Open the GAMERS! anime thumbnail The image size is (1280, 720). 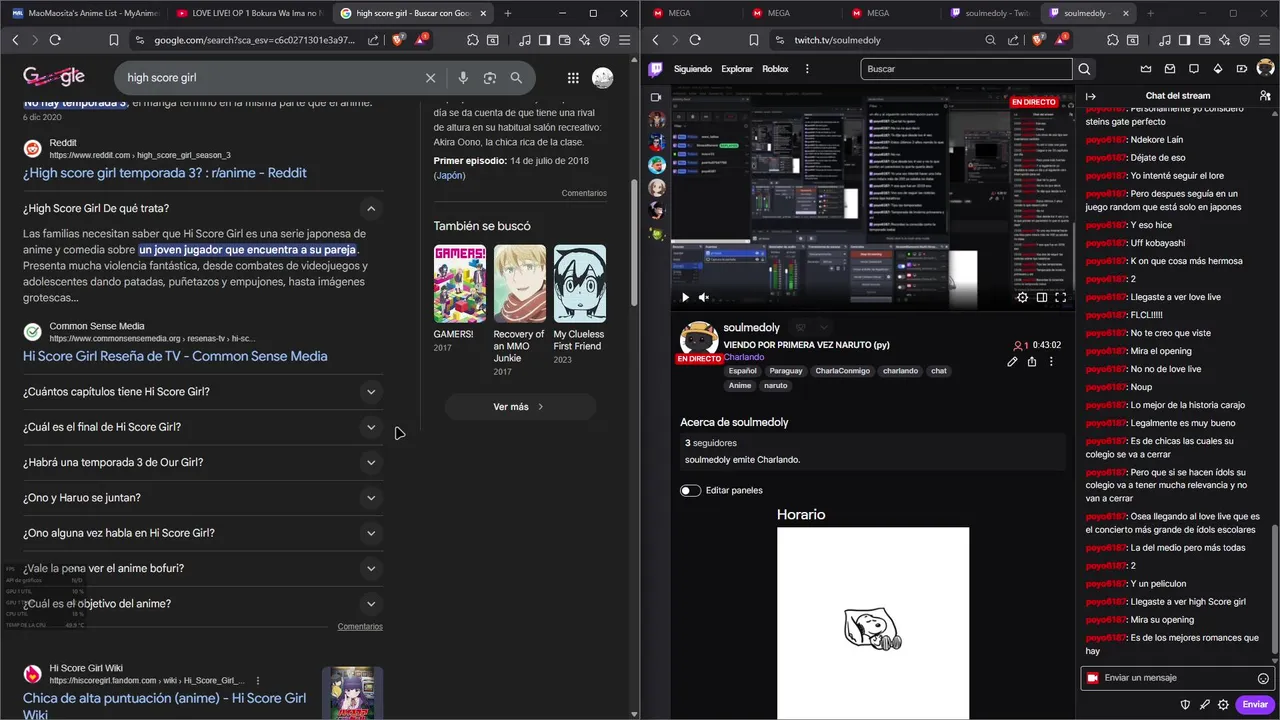460,284
